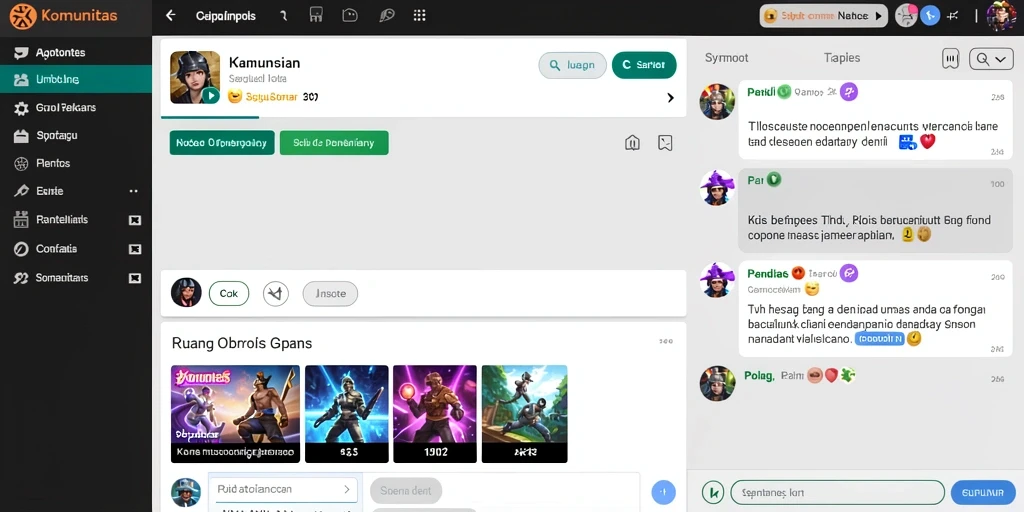Image resolution: width=1024 pixels, height=512 pixels.
Task: Expand the Ruid atoiancan dropdown field
Action: click(x=283, y=489)
